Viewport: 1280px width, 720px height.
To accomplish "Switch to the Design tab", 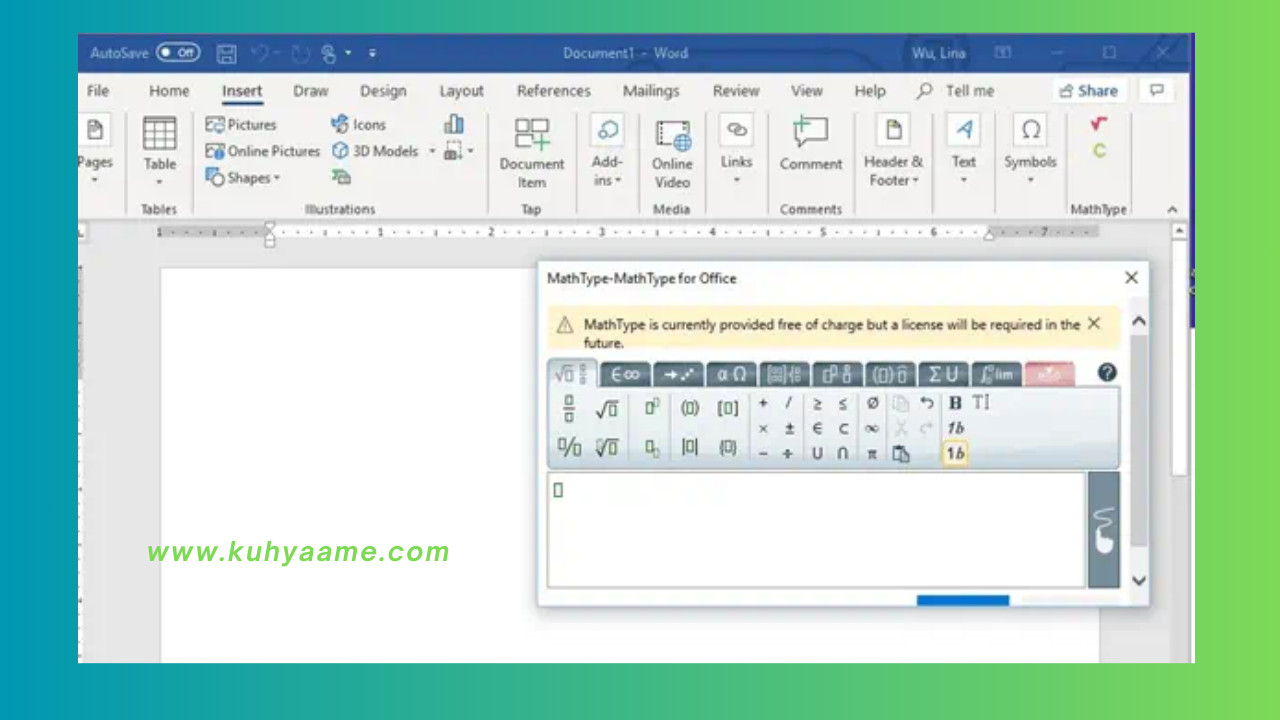I will tap(383, 91).
